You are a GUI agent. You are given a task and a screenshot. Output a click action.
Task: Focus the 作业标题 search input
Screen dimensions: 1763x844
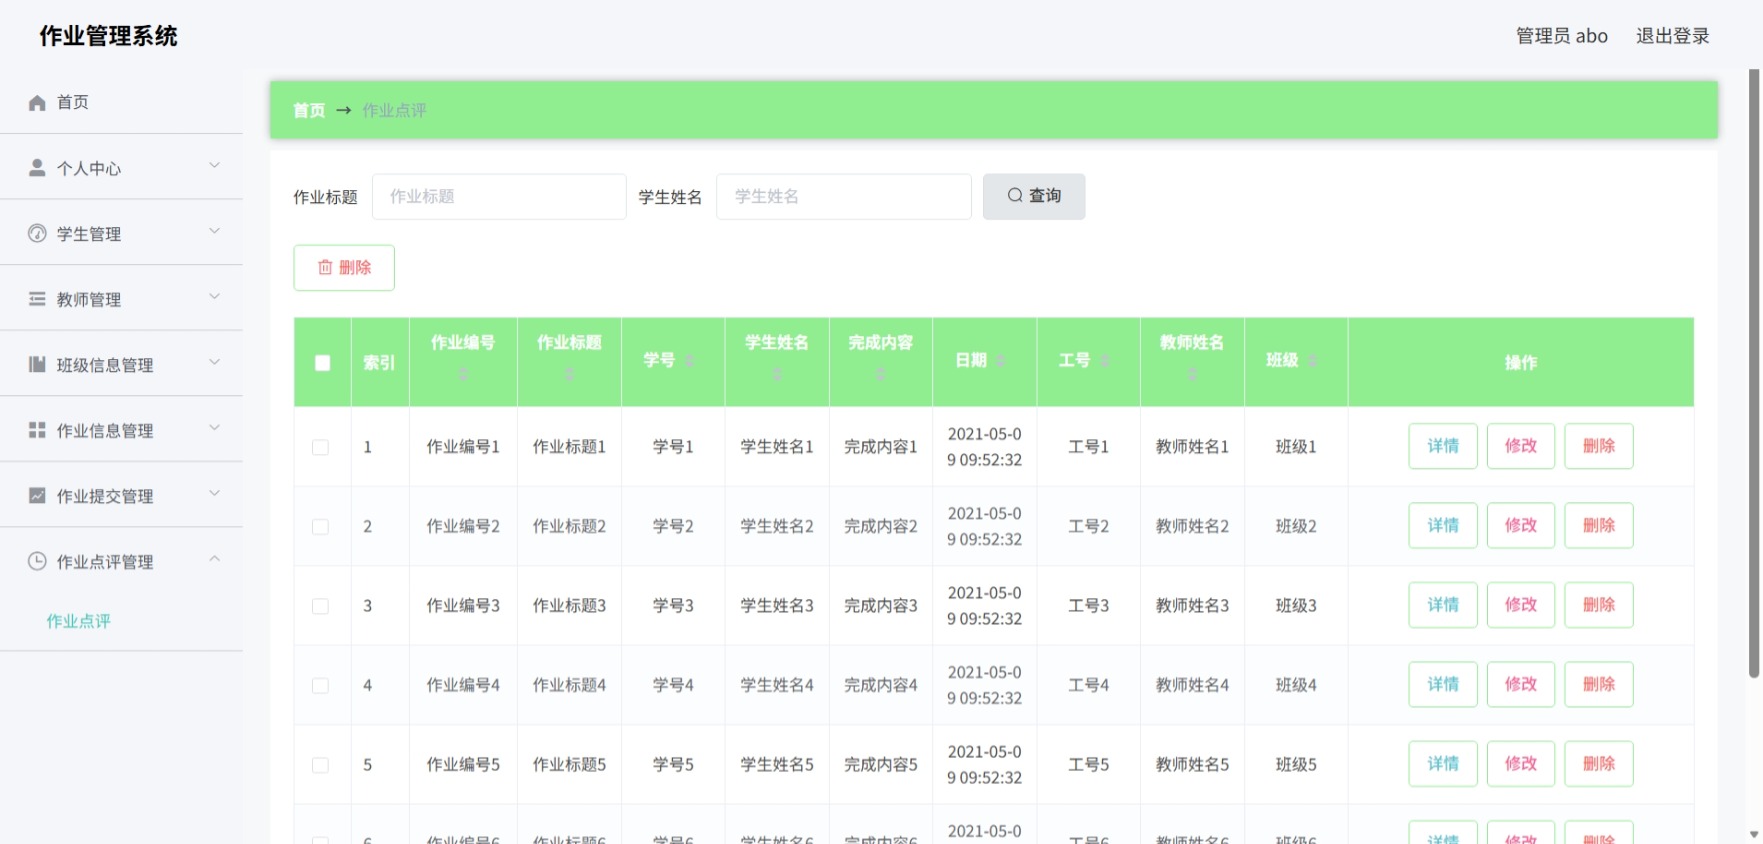pyautogui.click(x=499, y=196)
